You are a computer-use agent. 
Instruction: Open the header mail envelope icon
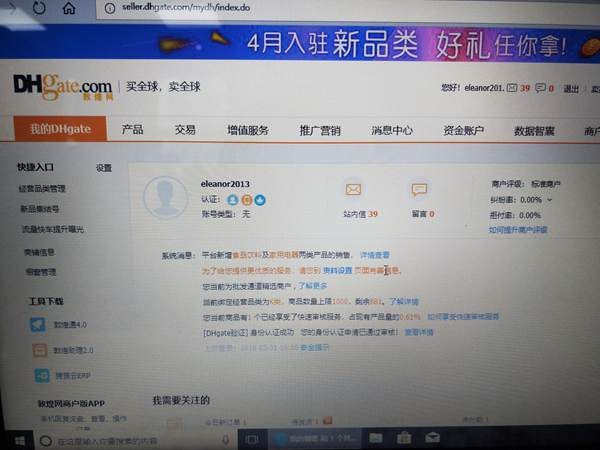click(x=512, y=88)
